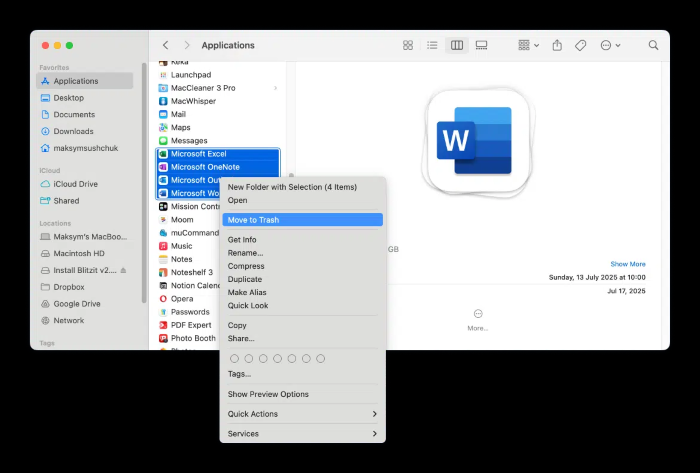
Task: Choose Get Info in the context menu
Action: pos(302,240)
